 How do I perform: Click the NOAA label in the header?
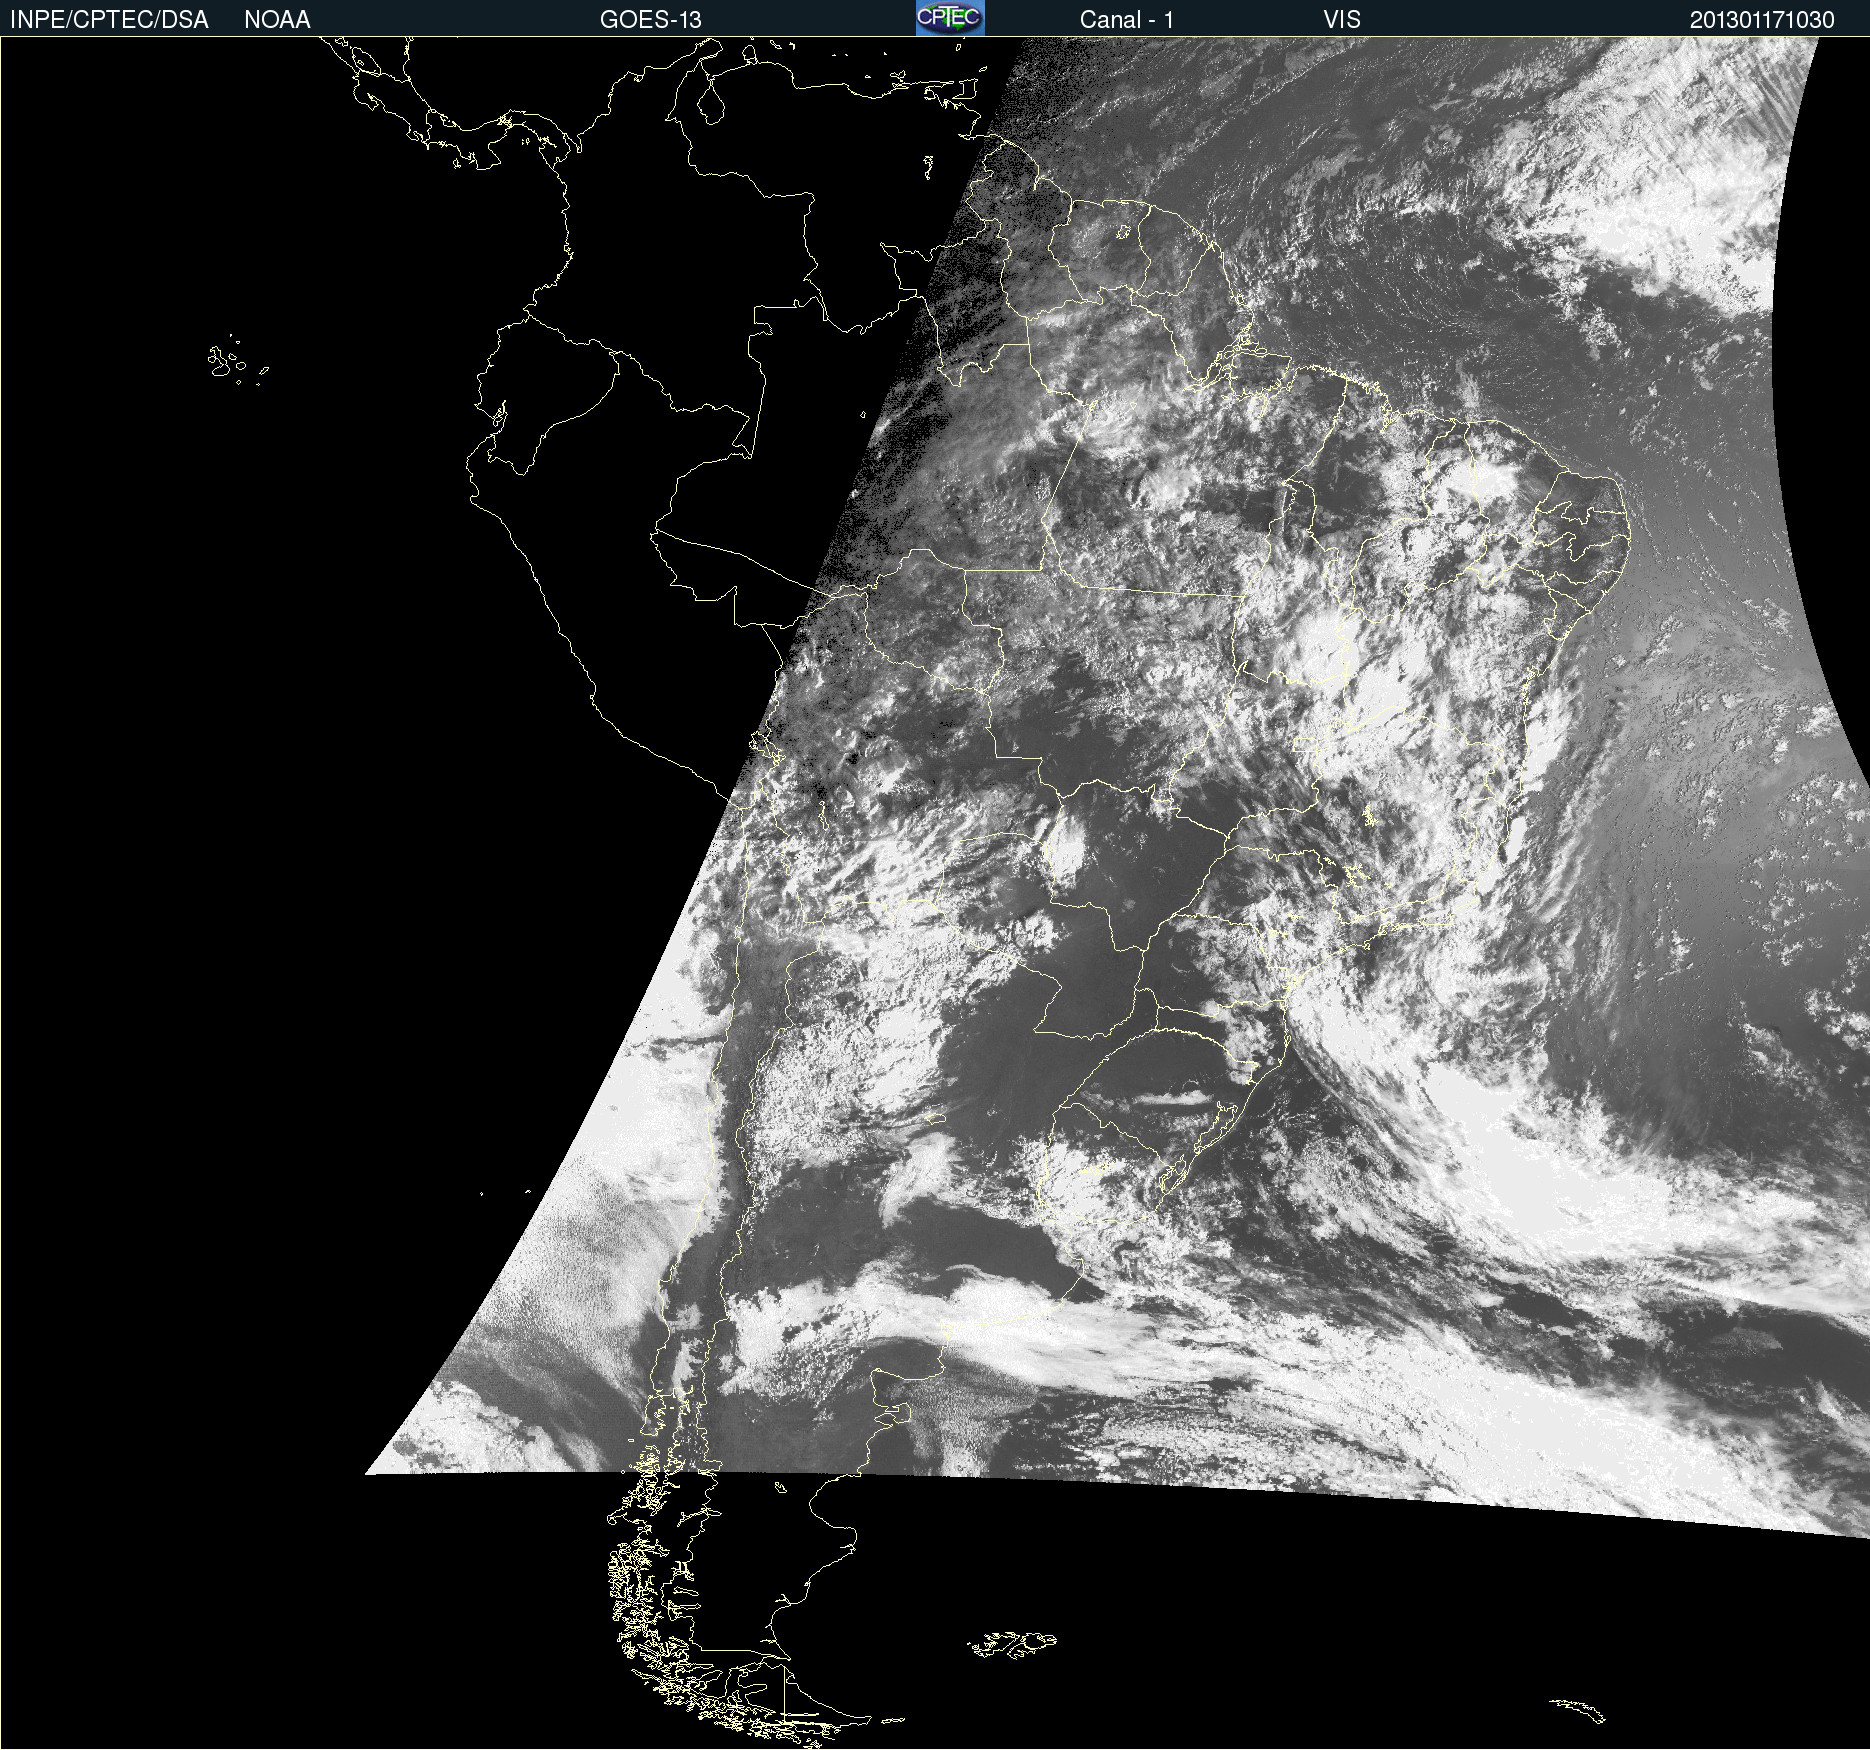click(277, 20)
